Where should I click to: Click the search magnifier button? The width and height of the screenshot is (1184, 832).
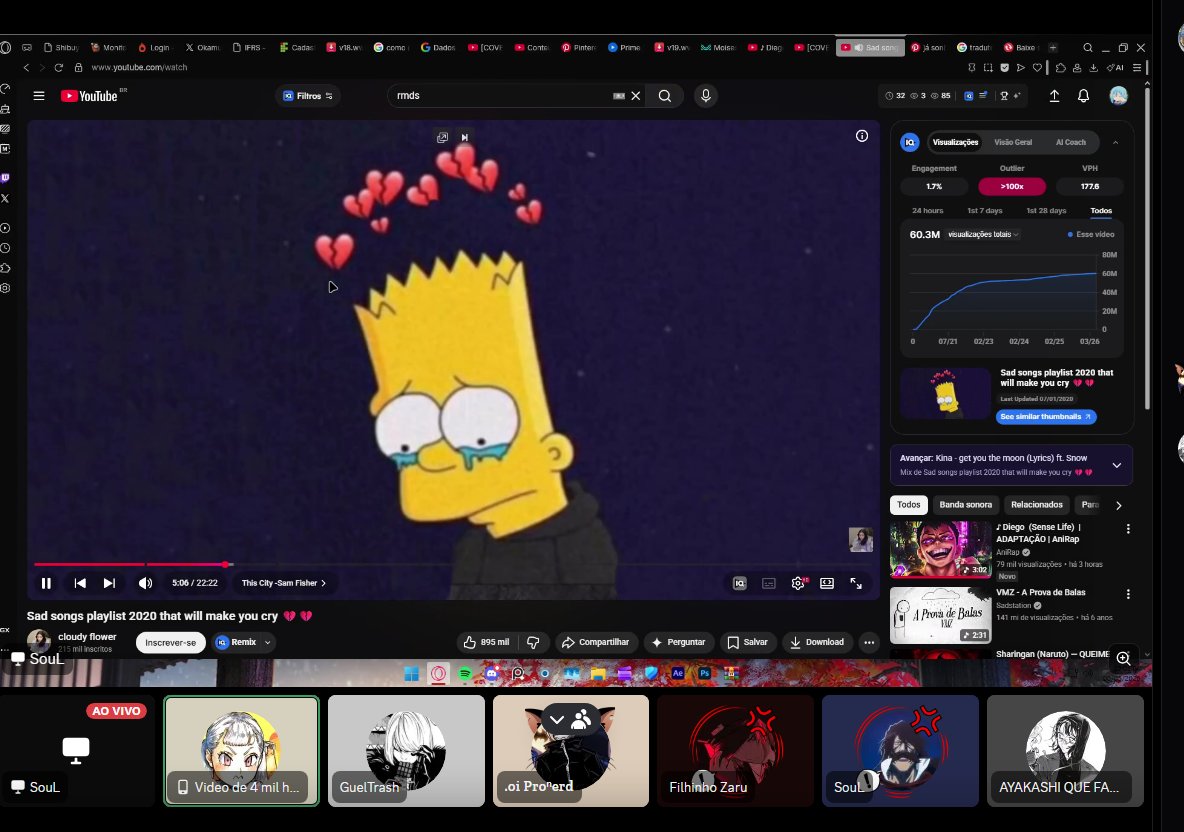coord(664,96)
